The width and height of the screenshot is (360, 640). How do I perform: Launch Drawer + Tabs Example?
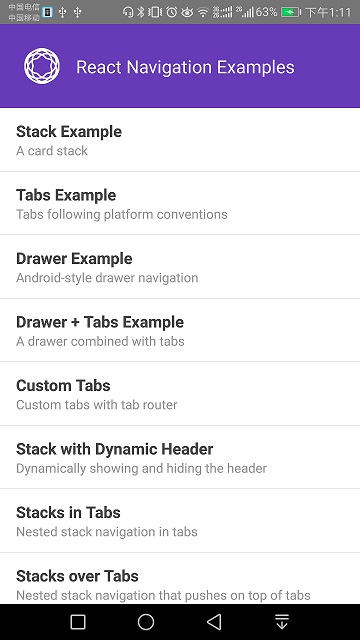[x=180, y=330]
